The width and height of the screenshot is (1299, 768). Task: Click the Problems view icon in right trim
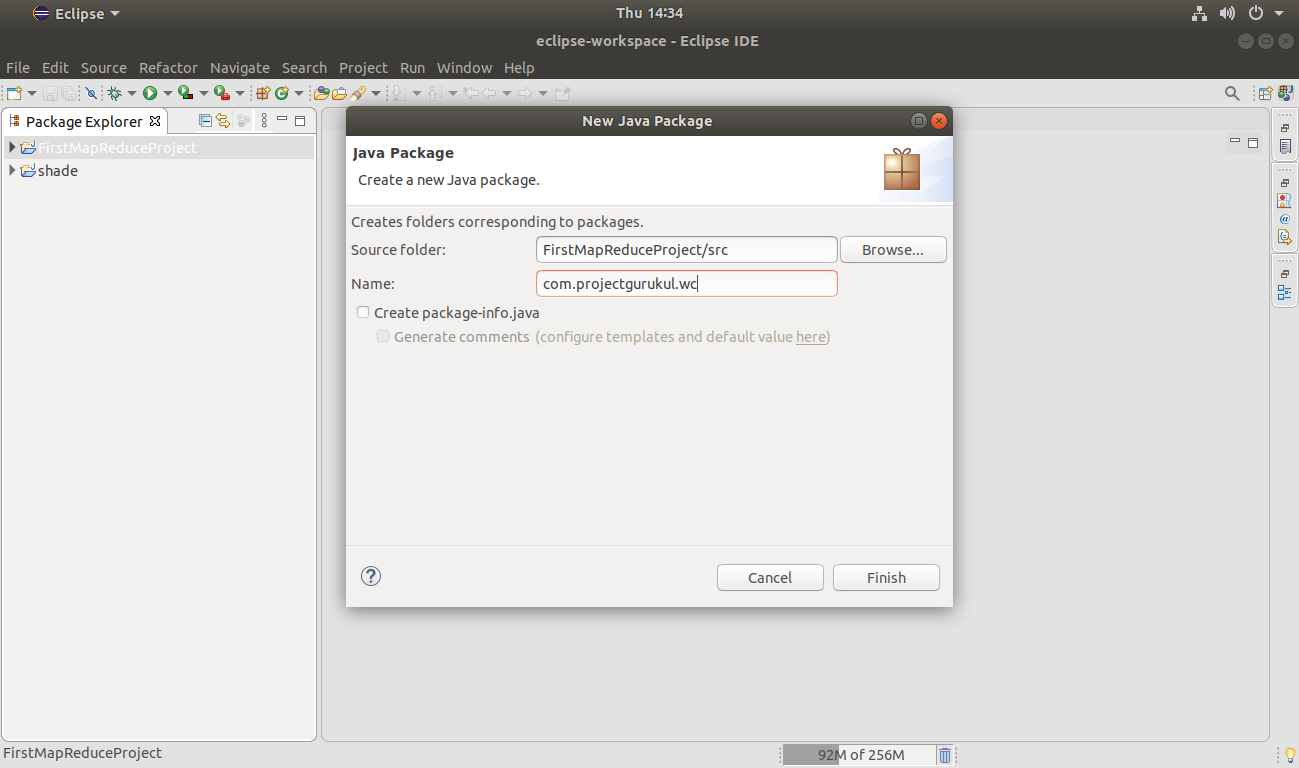coord(1285,200)
